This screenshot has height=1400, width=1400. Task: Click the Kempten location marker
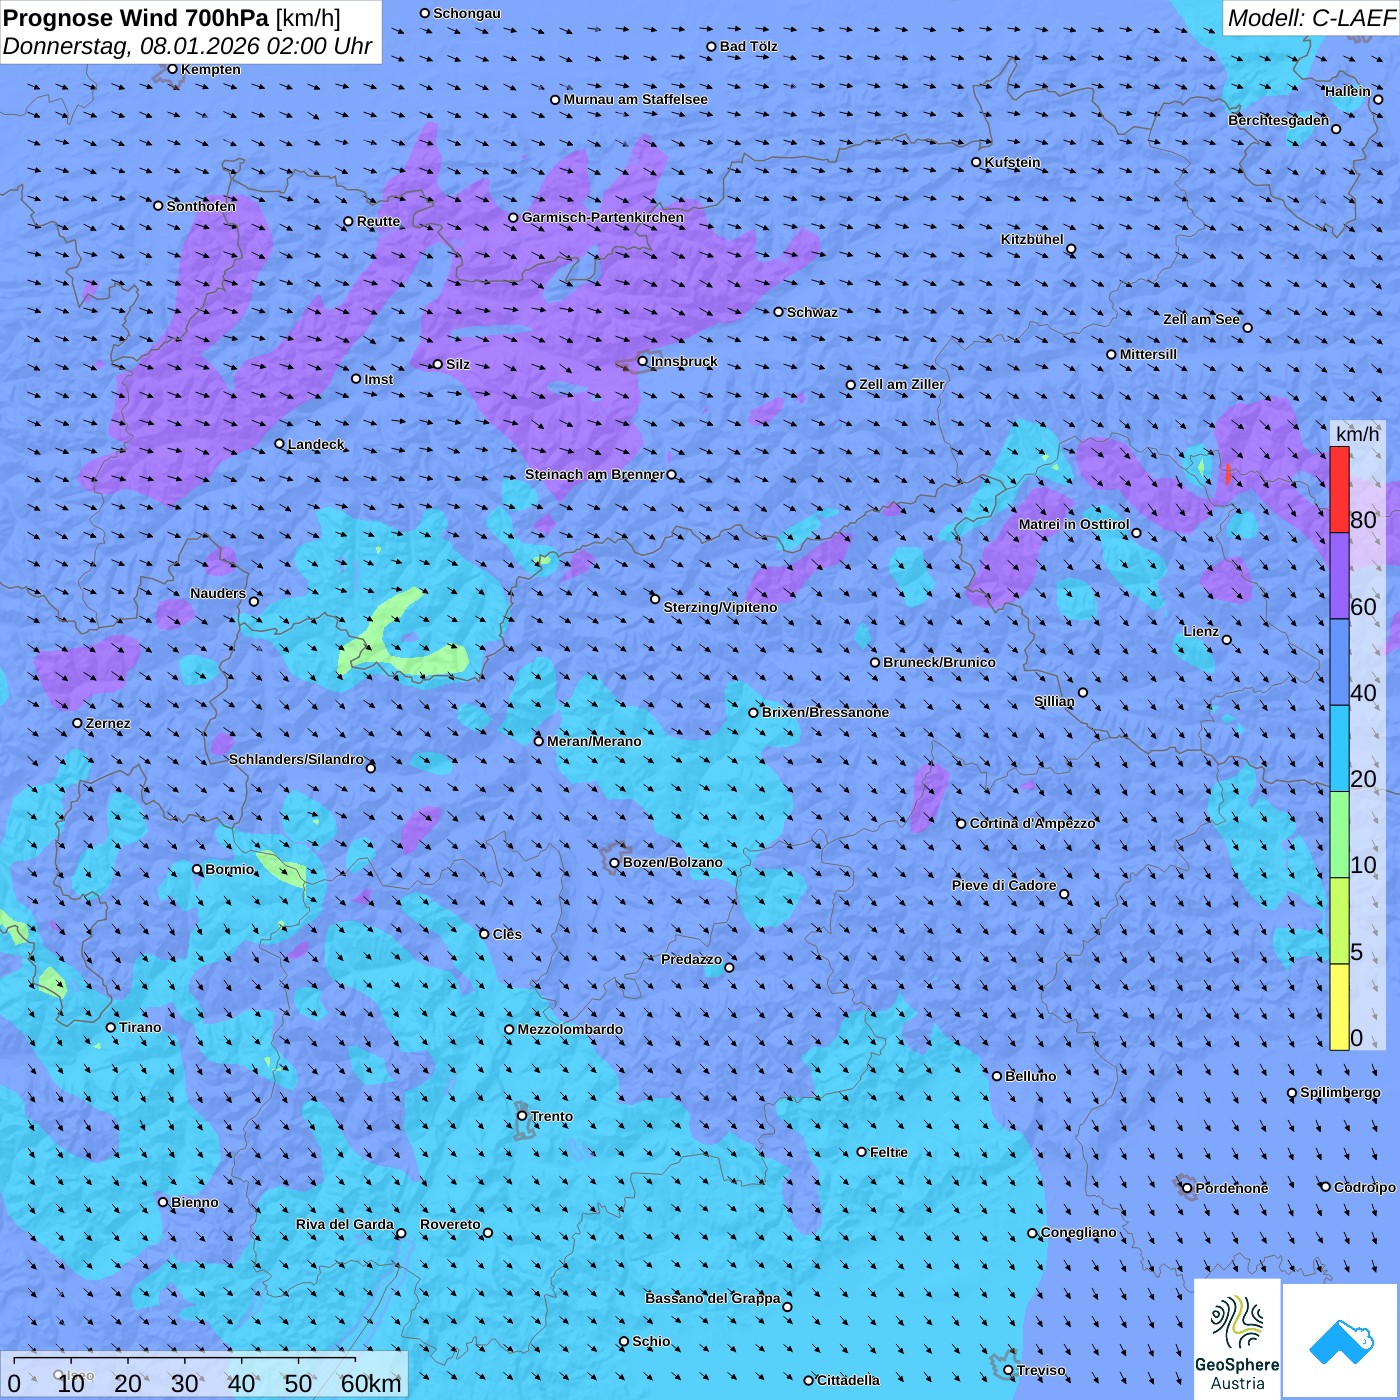coord(172,69)
